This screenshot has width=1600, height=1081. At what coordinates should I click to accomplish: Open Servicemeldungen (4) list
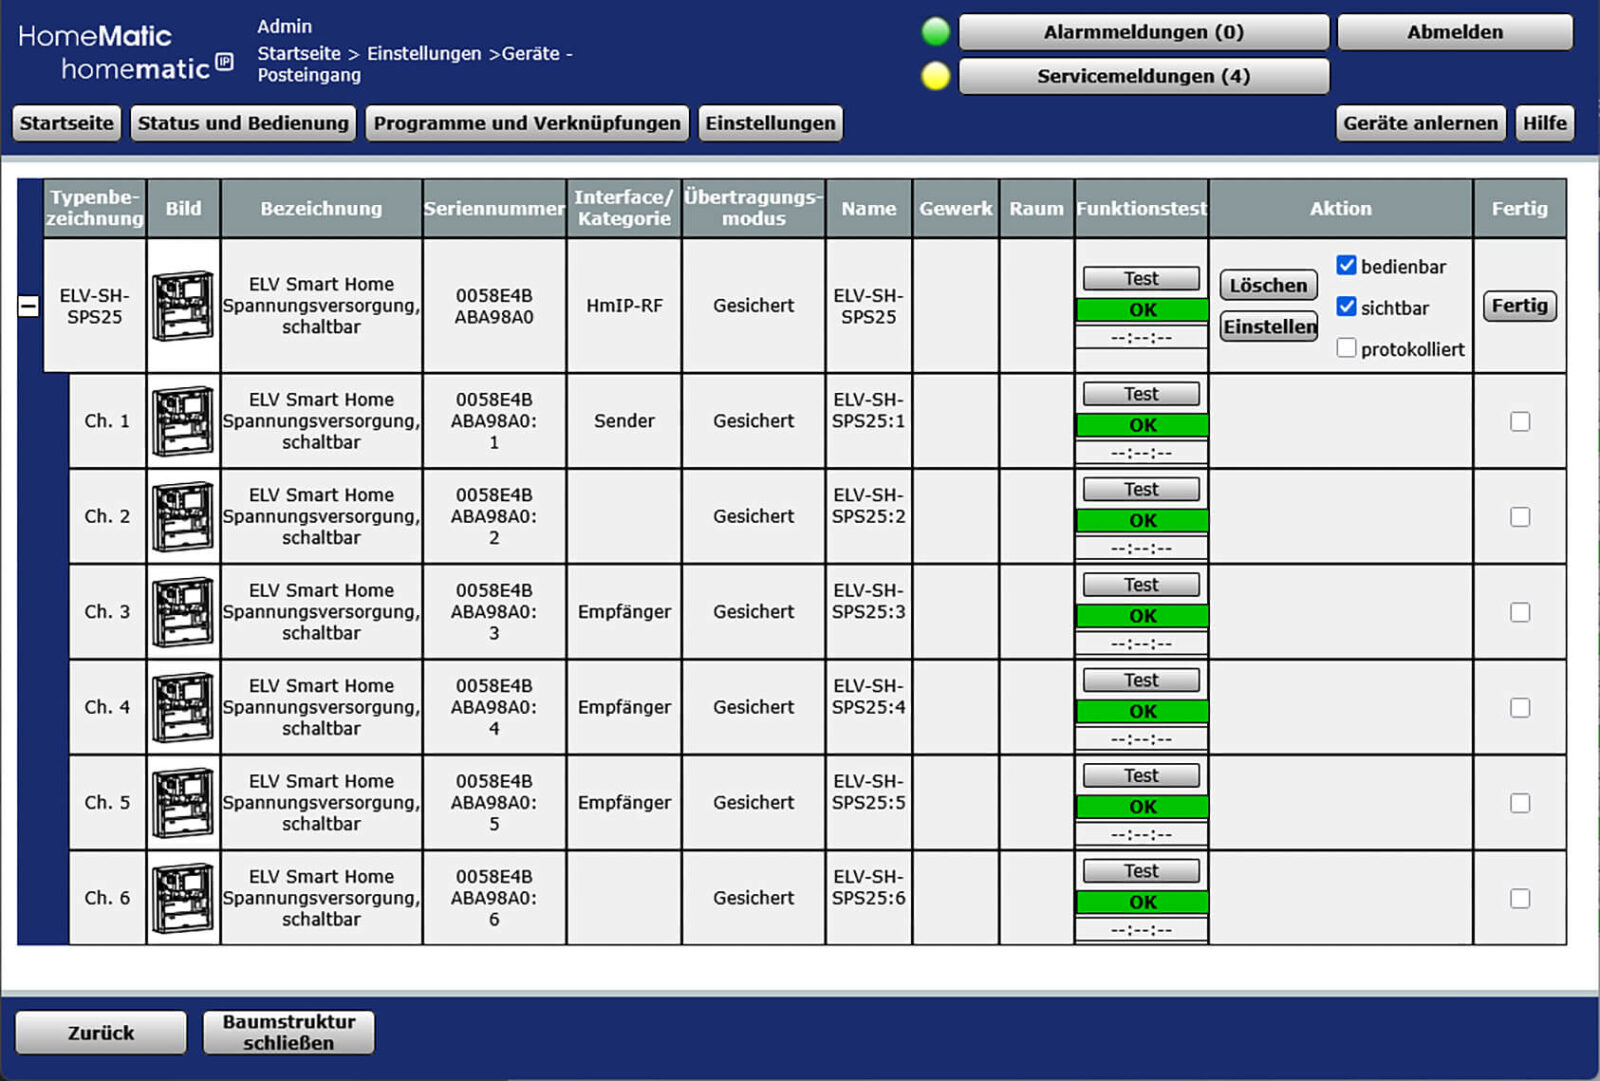pyautogui.click(x=1143, y=76)
